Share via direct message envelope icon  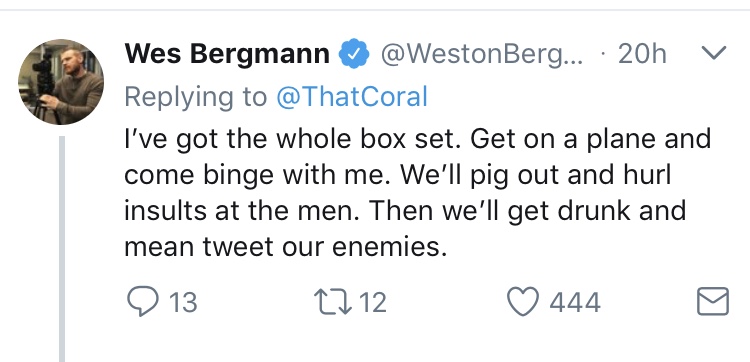pos(713,301)
